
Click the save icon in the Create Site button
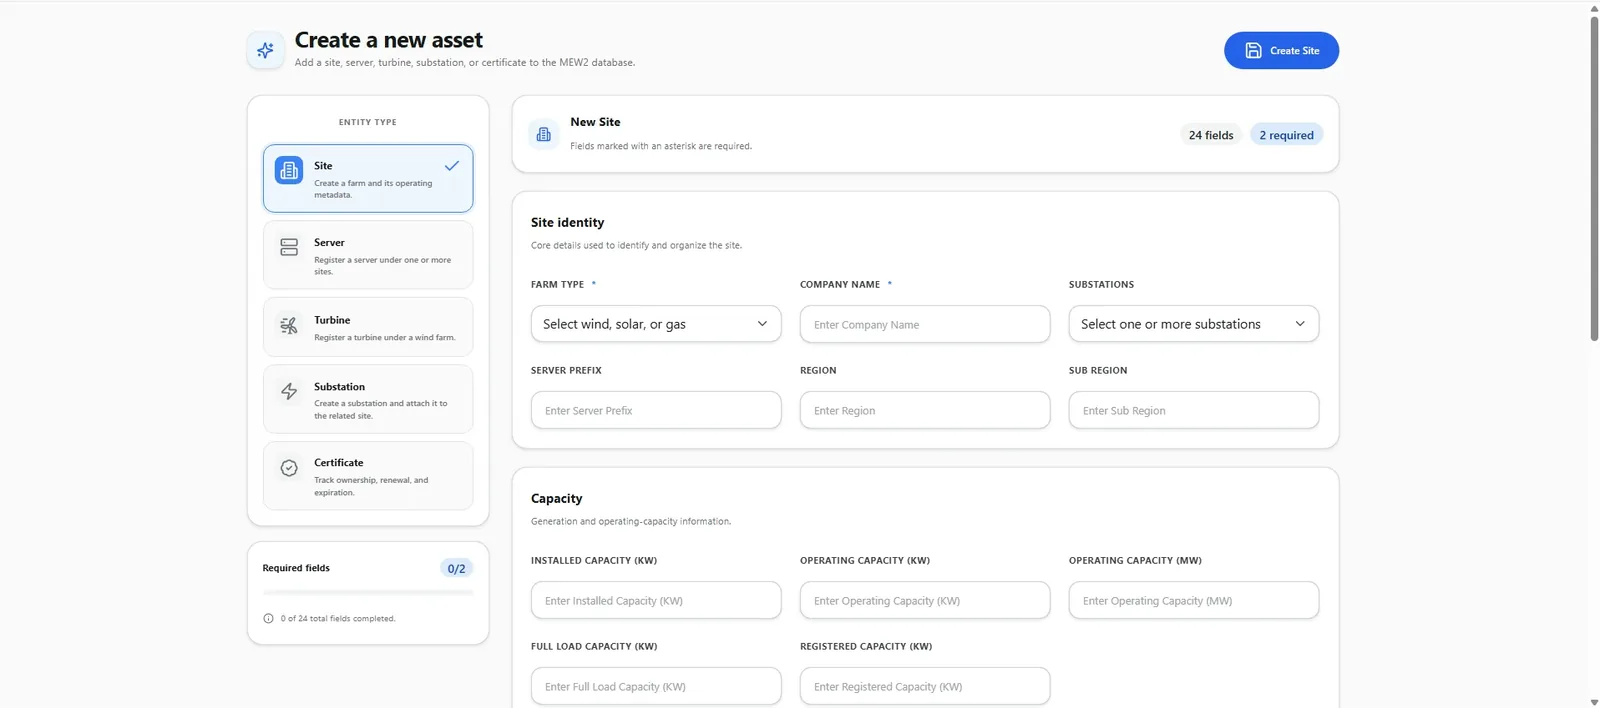click(x=1253, y=50)
